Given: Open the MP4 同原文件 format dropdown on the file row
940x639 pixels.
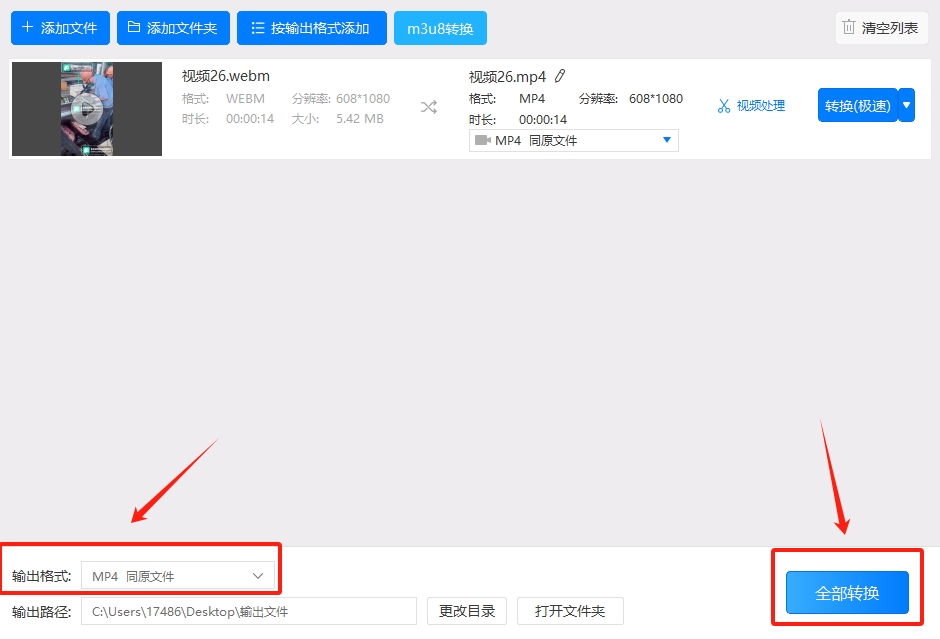Looking at the screenshot, I should tap(573, 139).
